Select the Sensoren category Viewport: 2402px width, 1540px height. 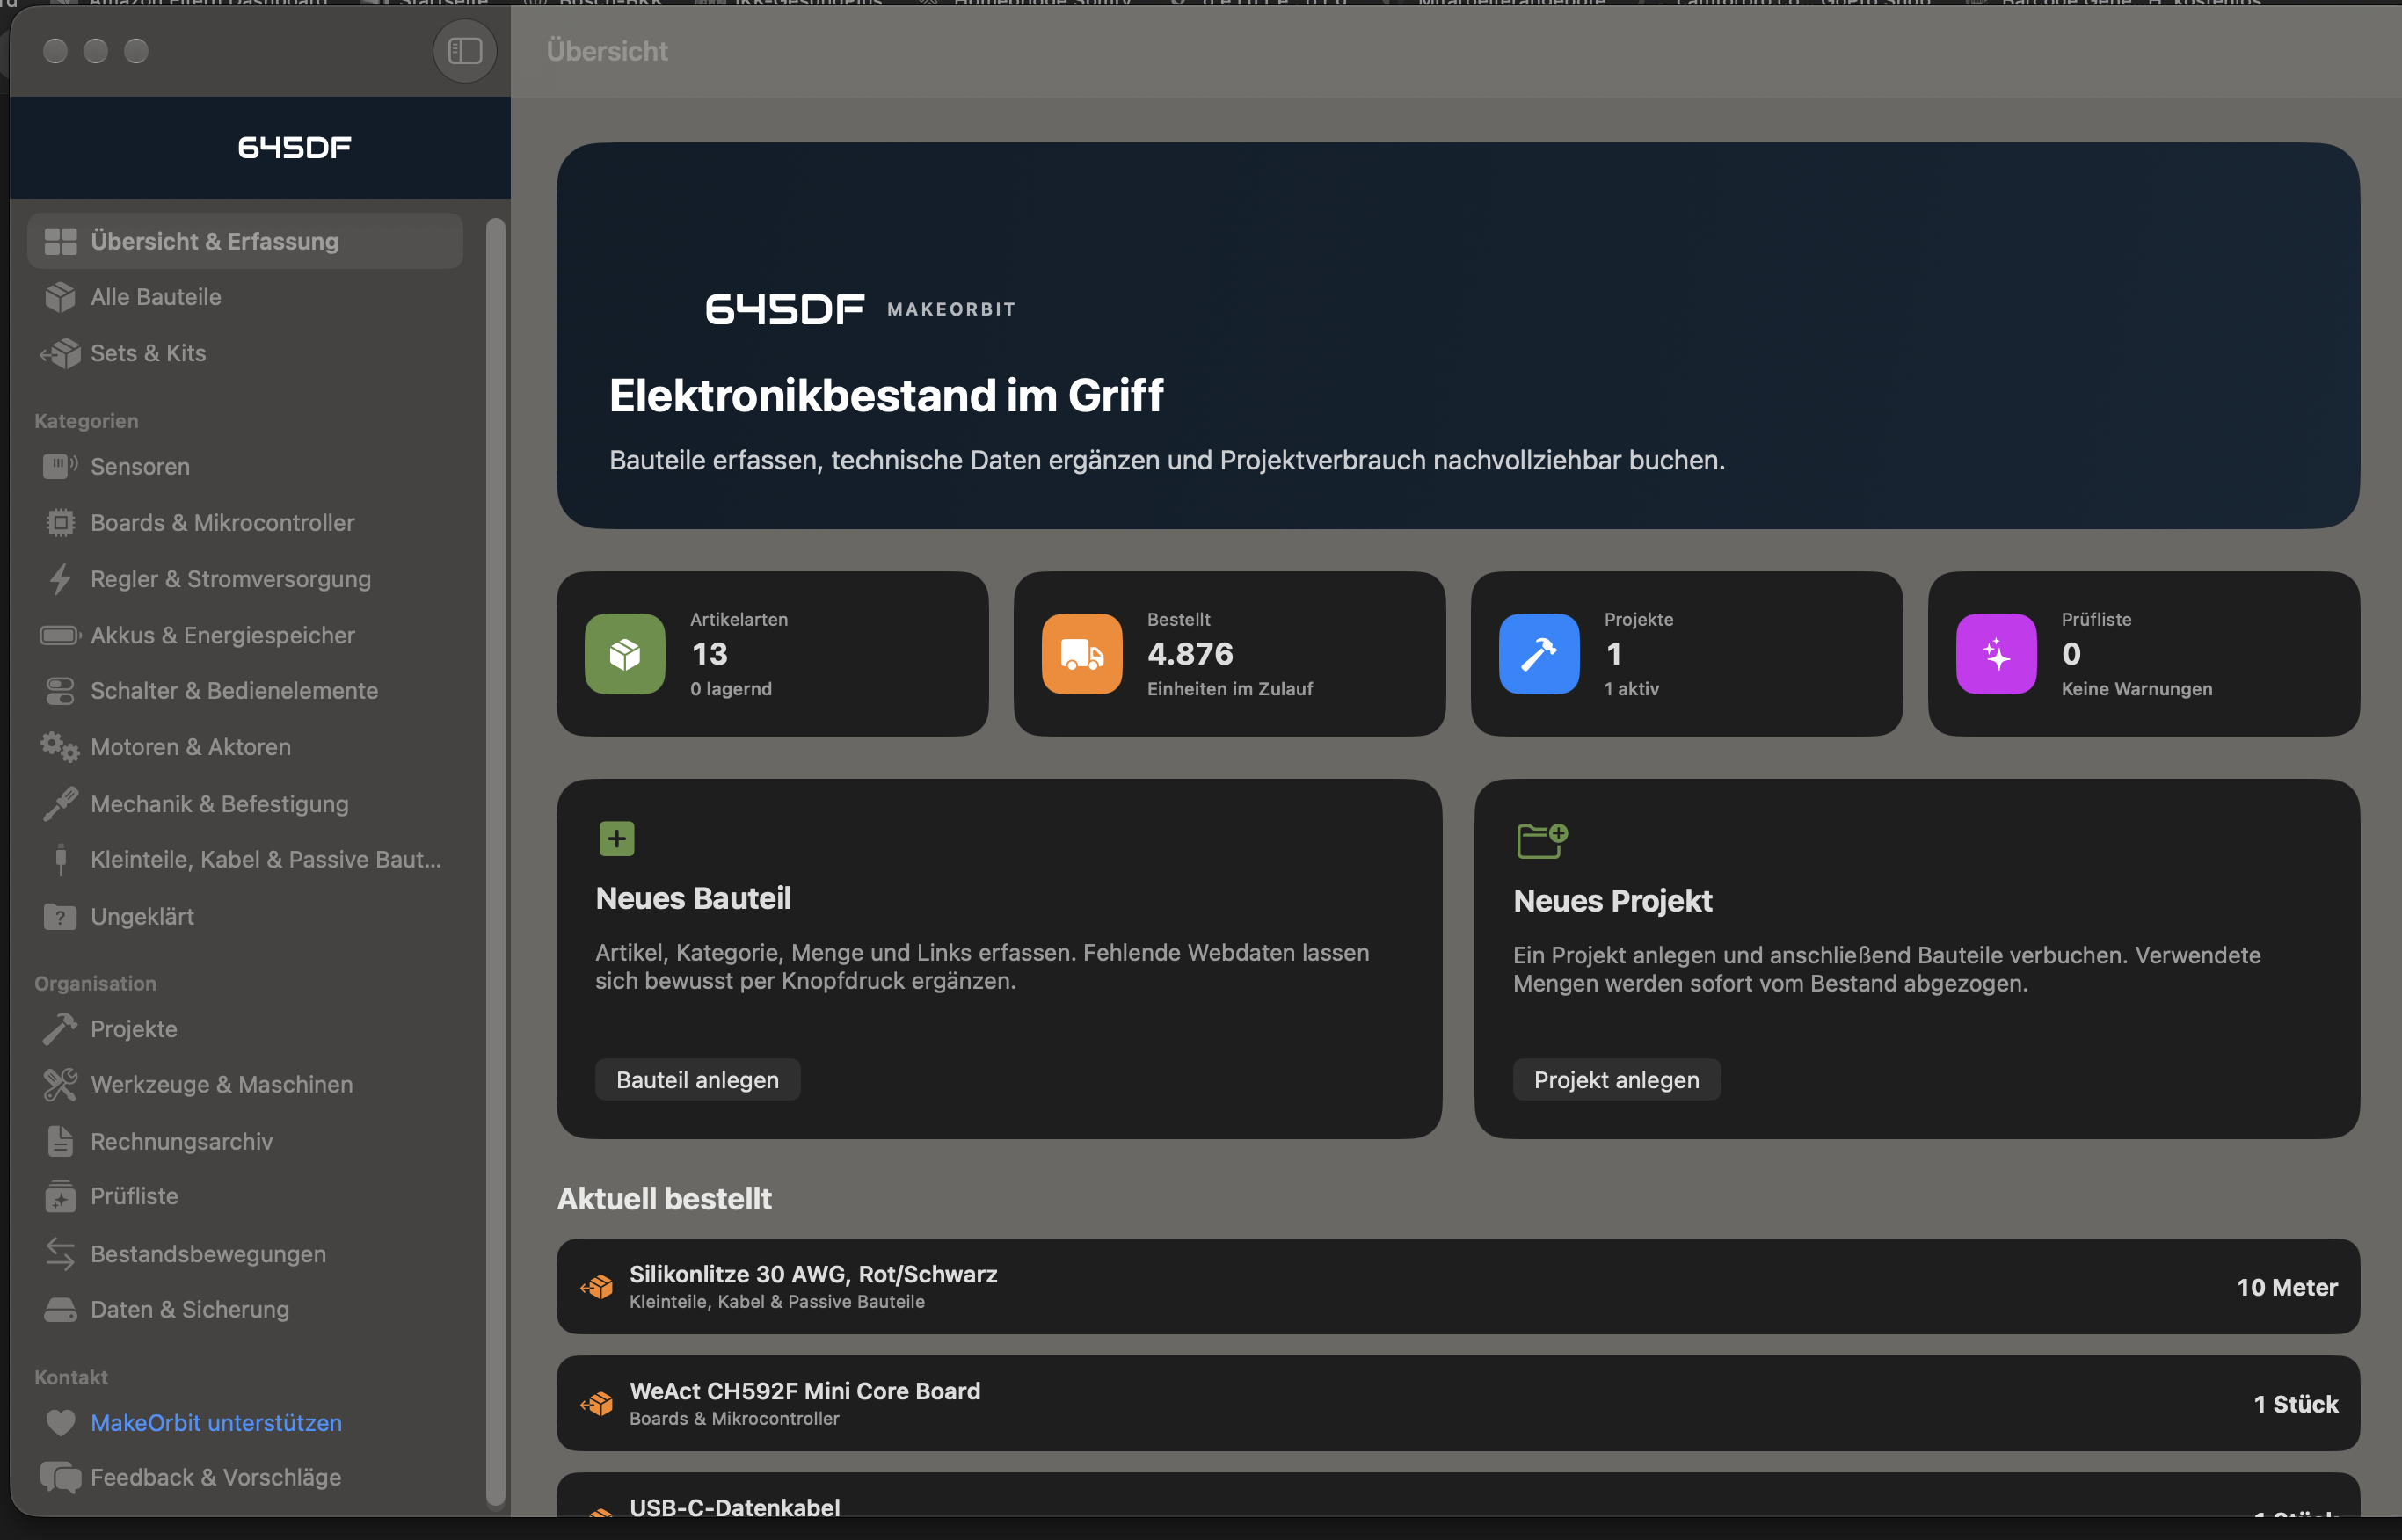pos(245,466)
